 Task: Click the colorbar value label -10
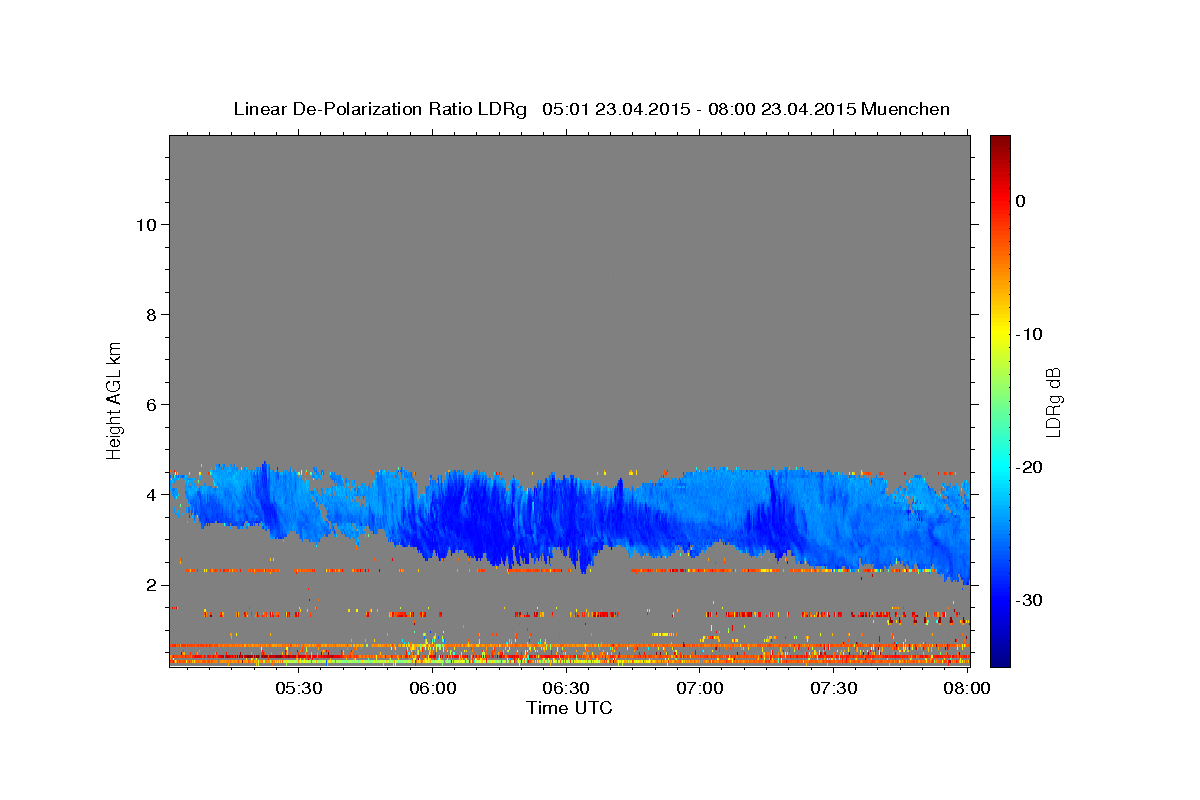pos(1029,334)
